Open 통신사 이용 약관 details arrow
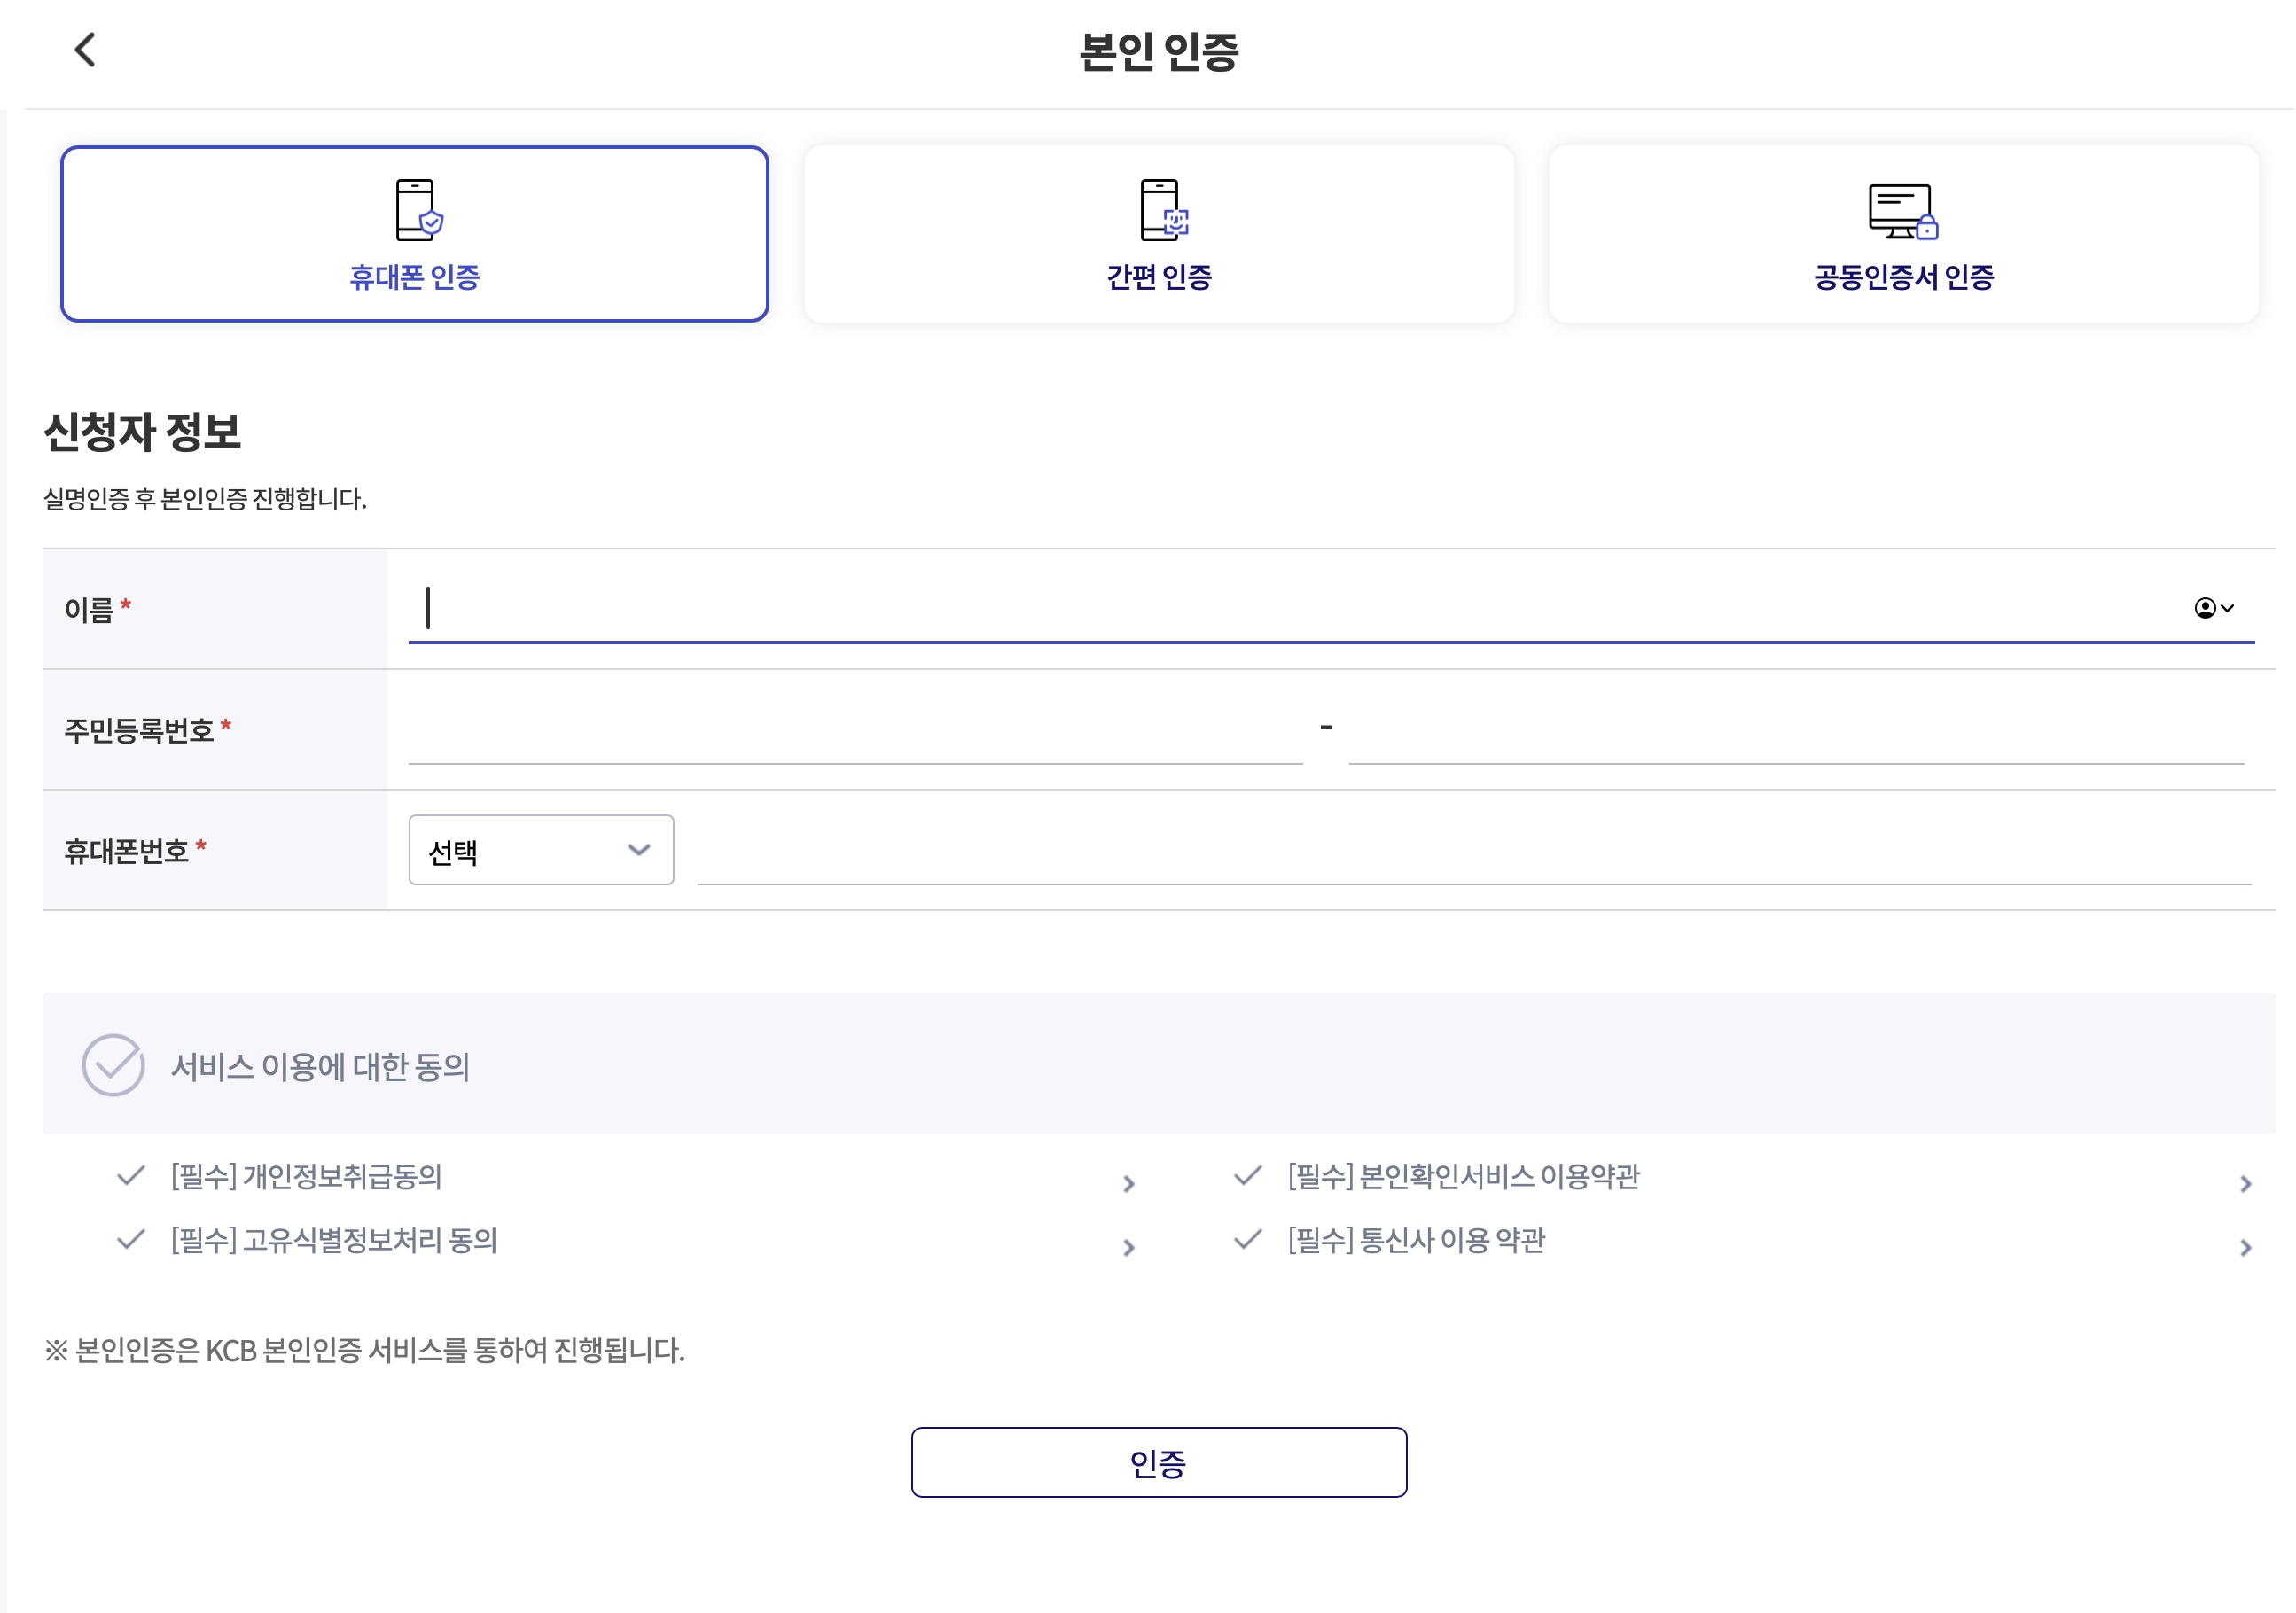This screenshot has height=1613, width=2296. 2245,1248
